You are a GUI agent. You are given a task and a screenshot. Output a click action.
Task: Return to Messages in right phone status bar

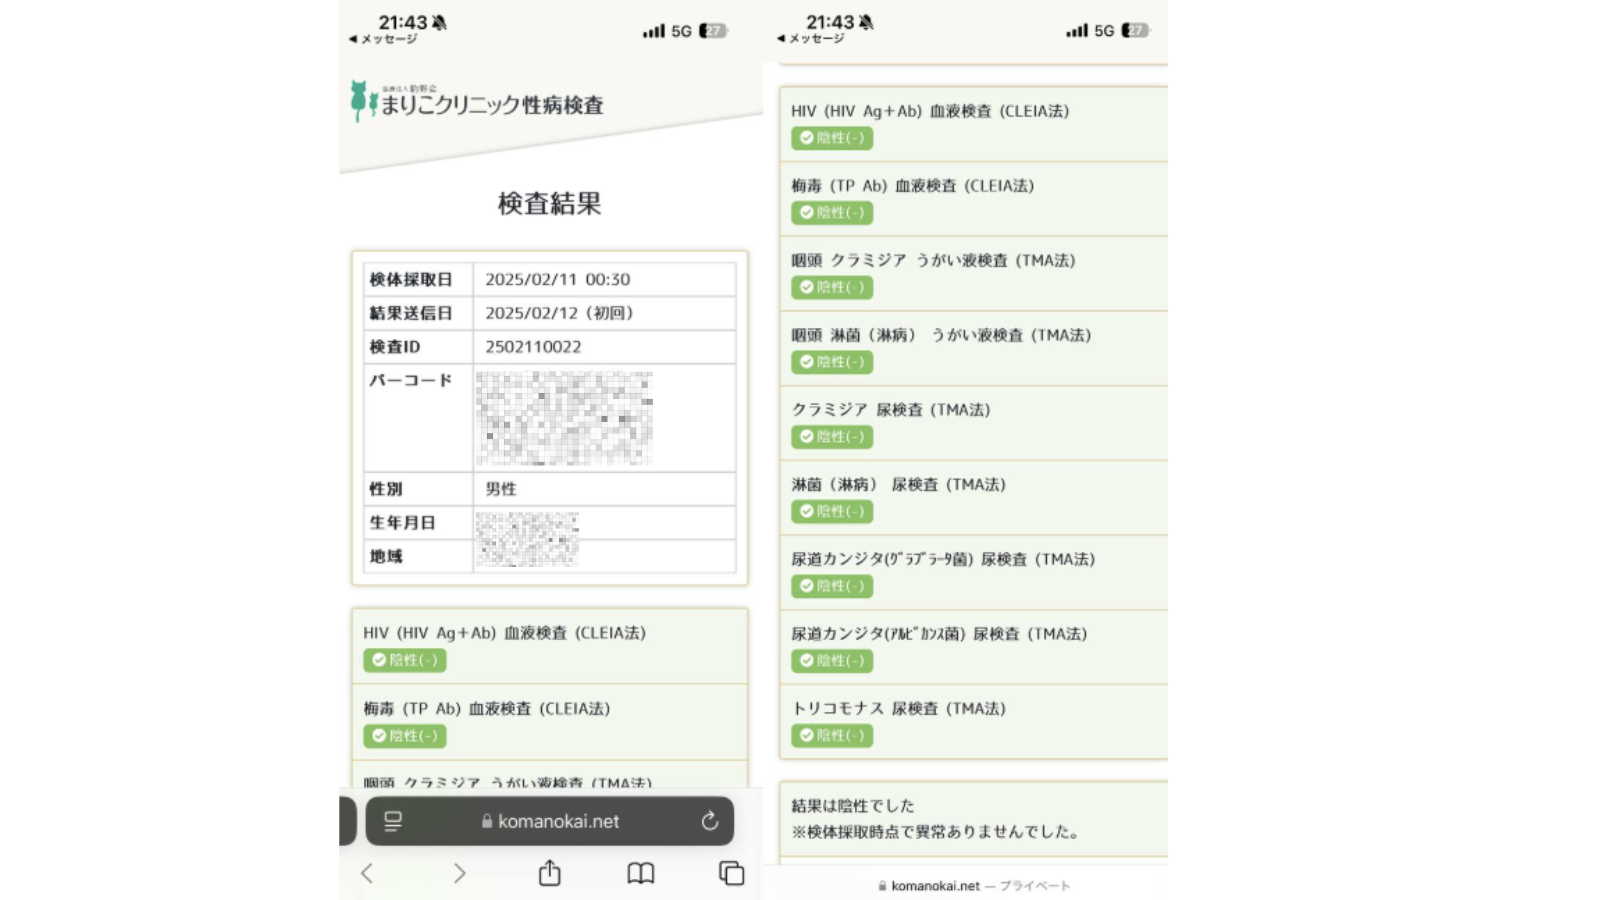tap(811, 39)
